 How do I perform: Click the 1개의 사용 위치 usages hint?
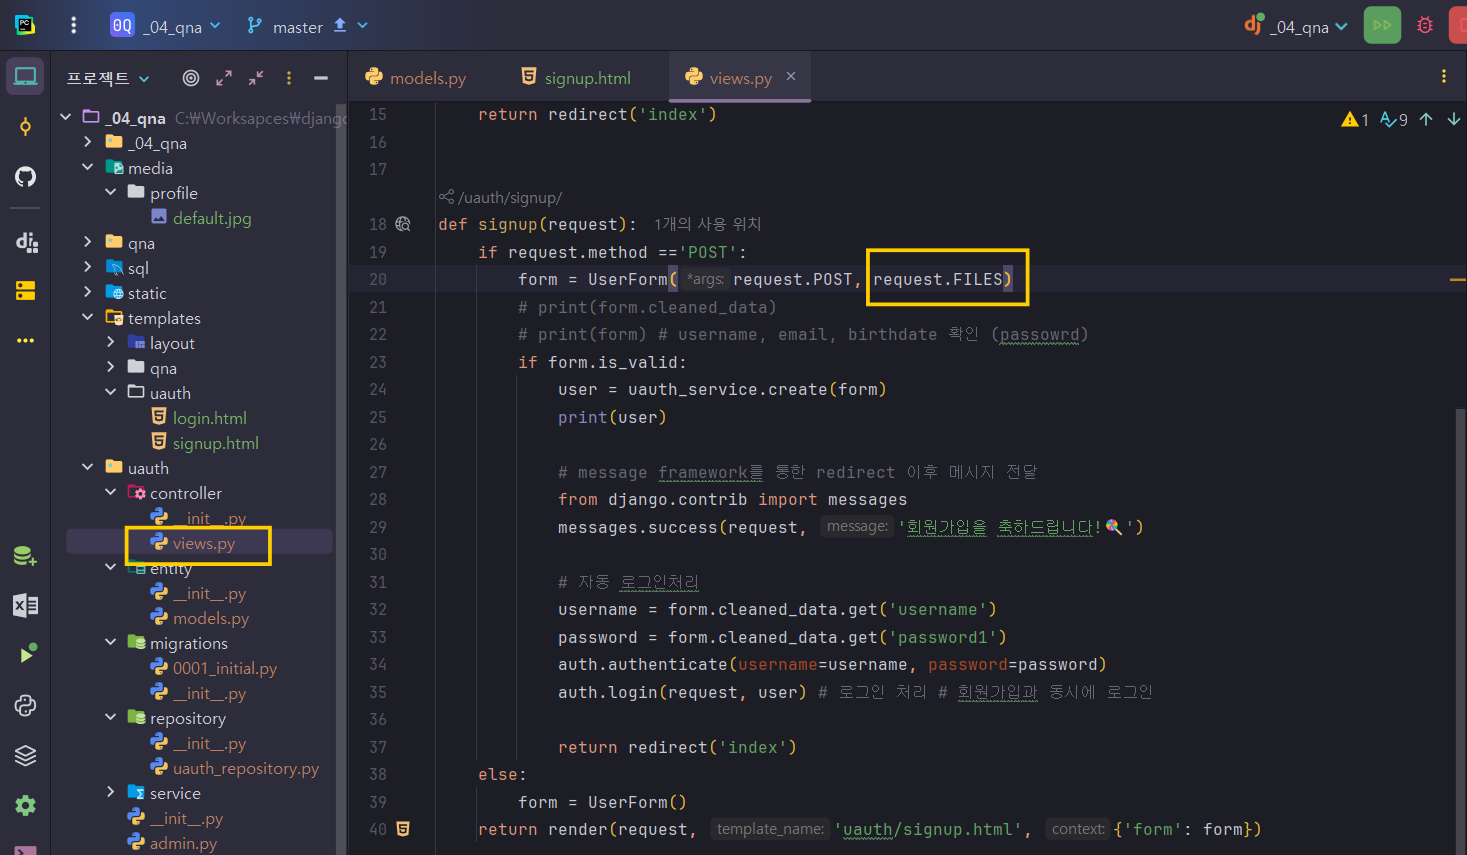coord(708,224)
